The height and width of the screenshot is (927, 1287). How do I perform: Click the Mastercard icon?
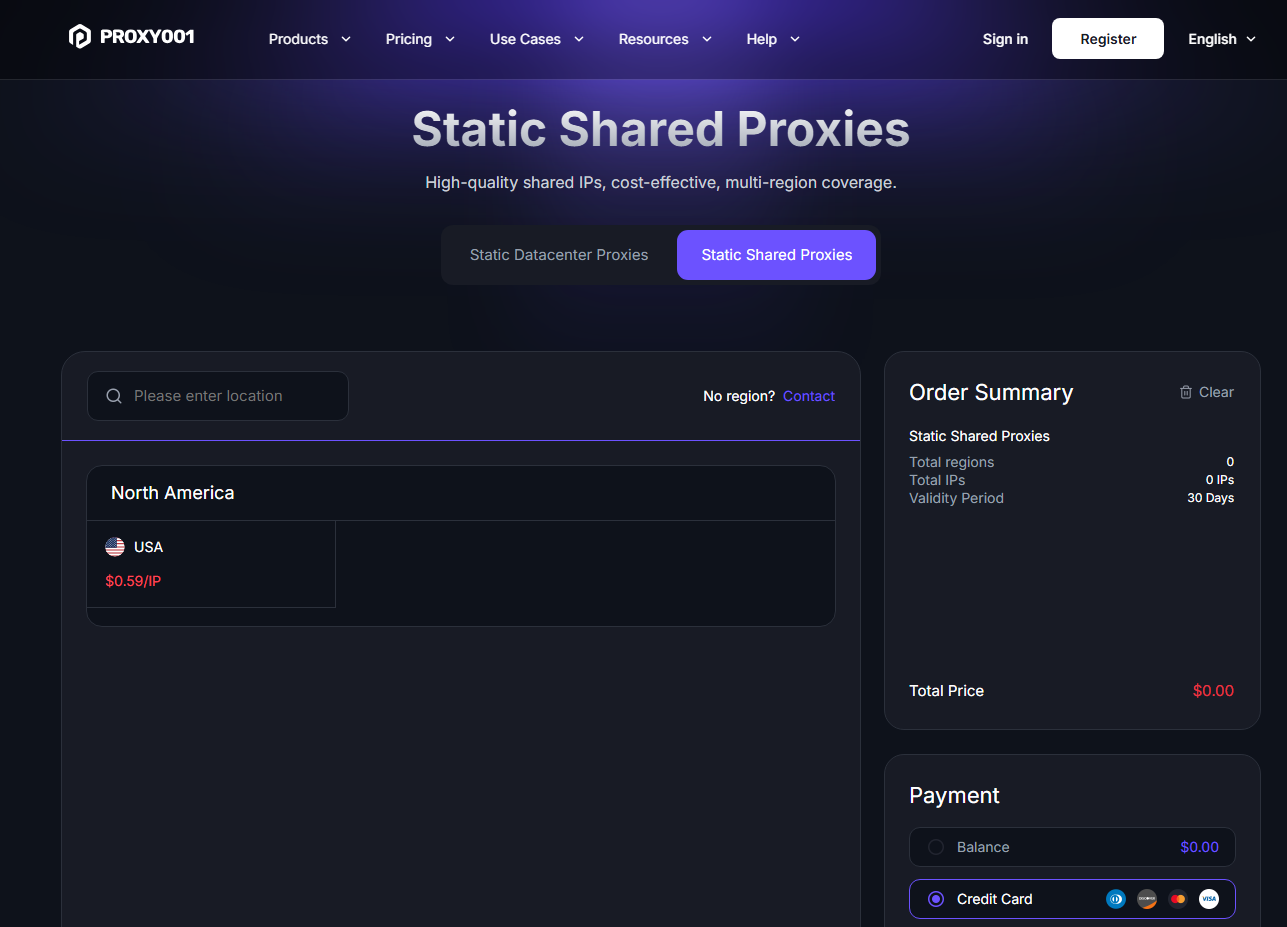1178,899
